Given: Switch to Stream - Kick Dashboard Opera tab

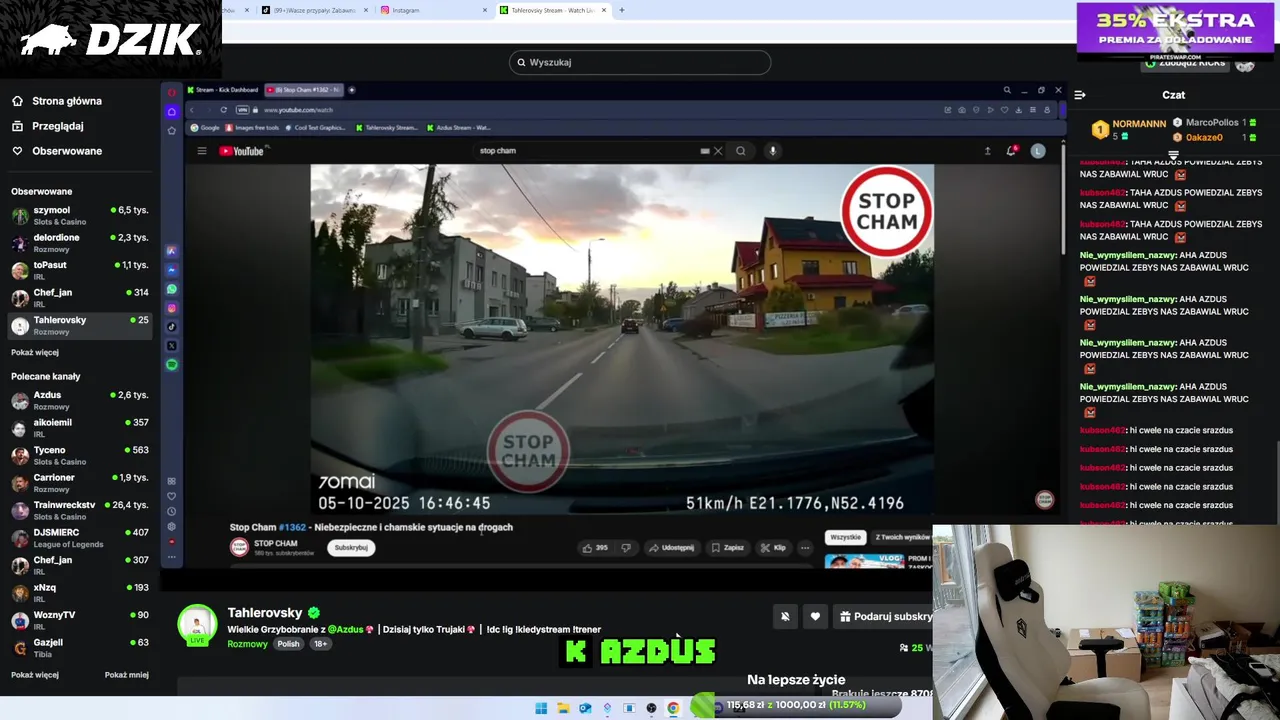Looking at the screenshot, I should [222, 90].
